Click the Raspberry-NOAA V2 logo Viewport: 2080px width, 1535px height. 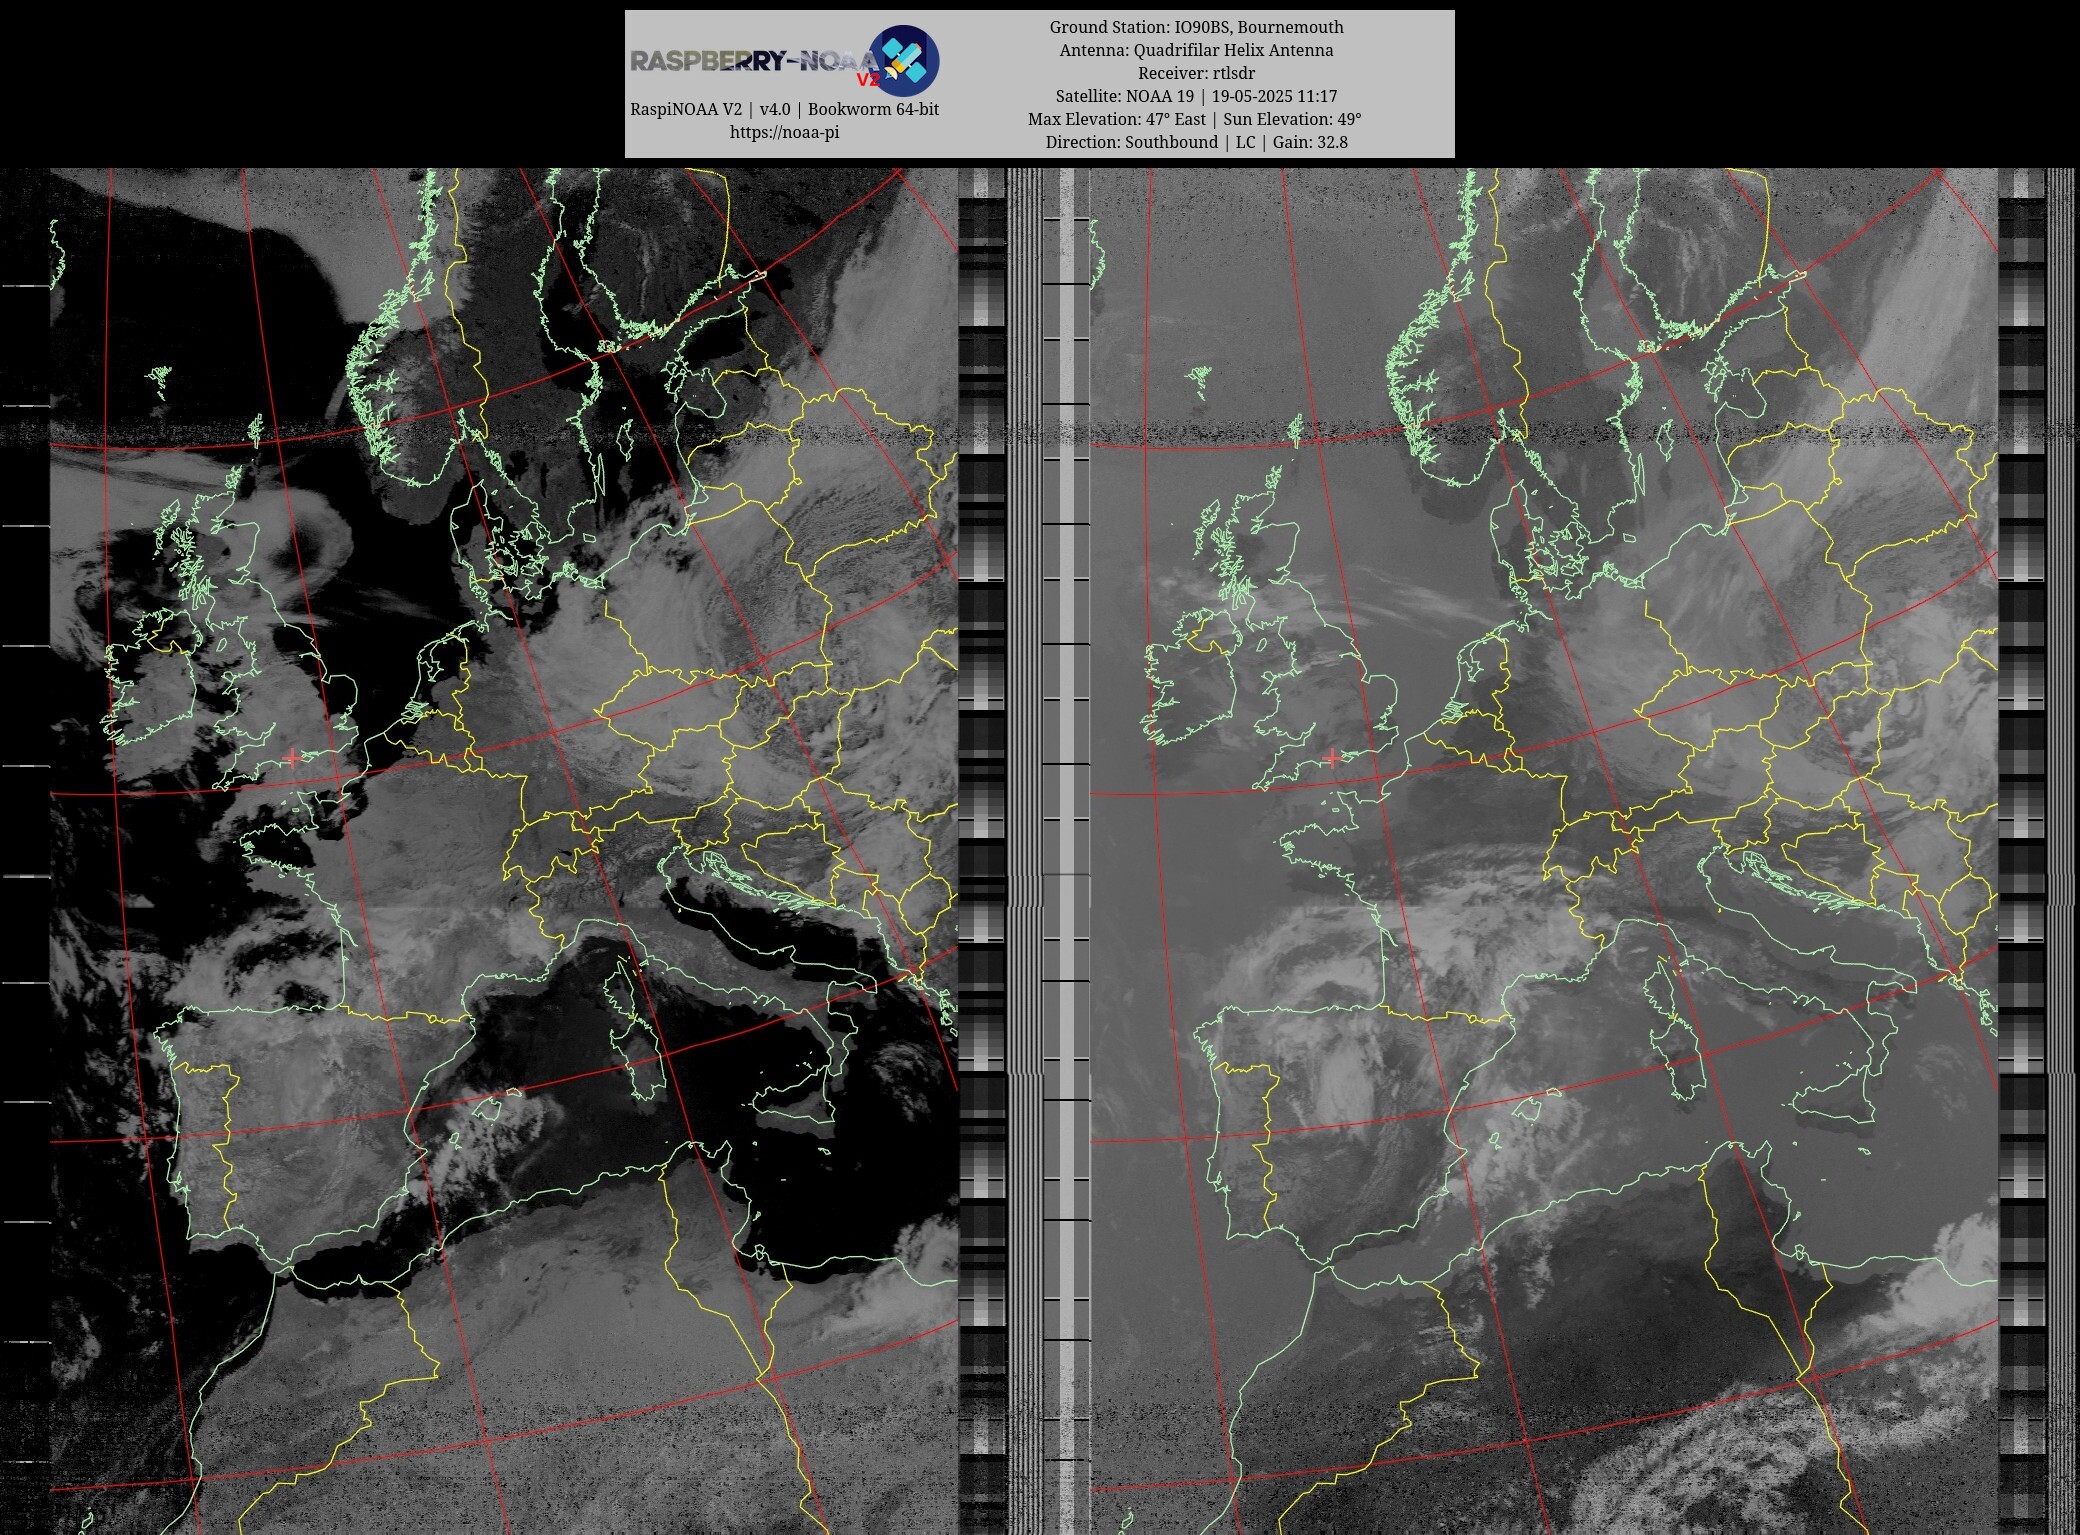784,61
